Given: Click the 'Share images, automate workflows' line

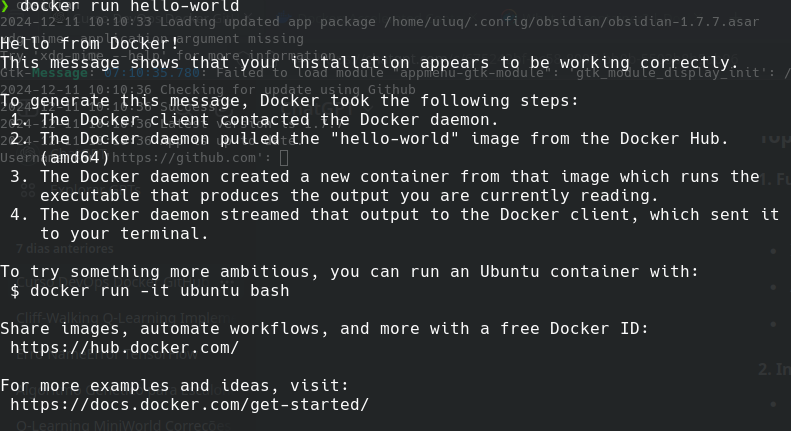Looking at the screenshot, I should [x=325, y=329].
